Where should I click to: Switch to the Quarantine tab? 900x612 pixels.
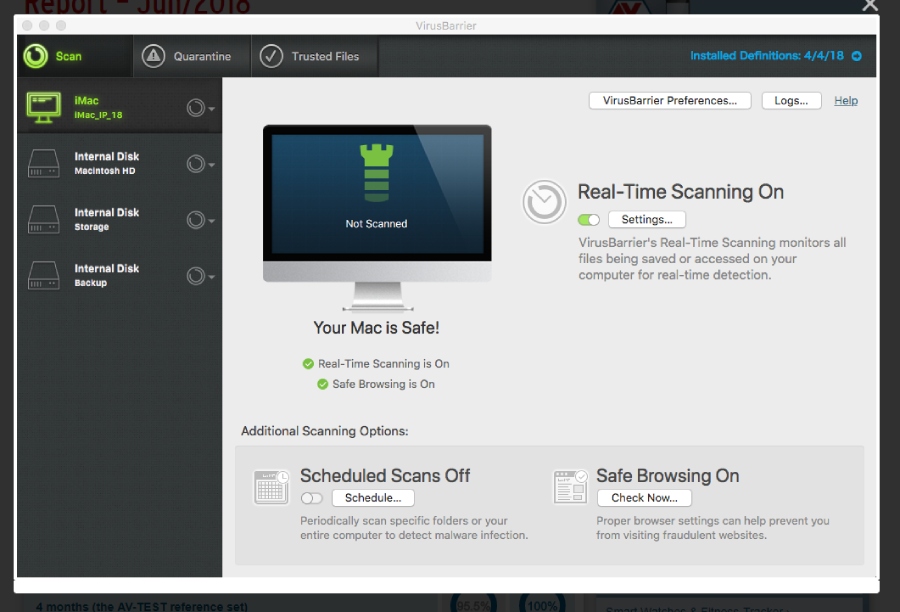[x=192, y=56]
